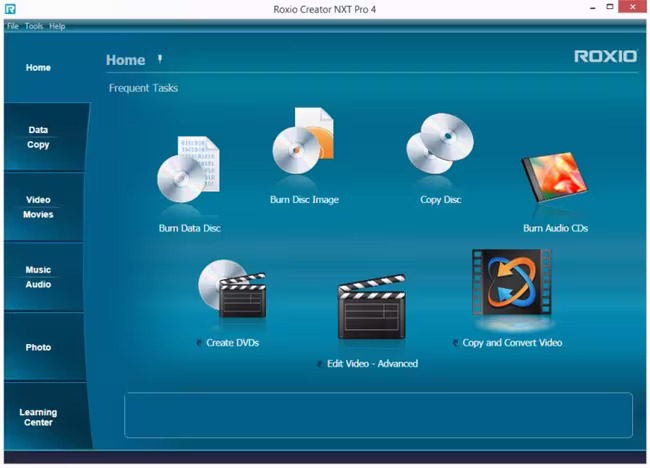Open the Create DVDs clapperboard disc icon
This screenshot has width=650, height=468.
(232, 289)
